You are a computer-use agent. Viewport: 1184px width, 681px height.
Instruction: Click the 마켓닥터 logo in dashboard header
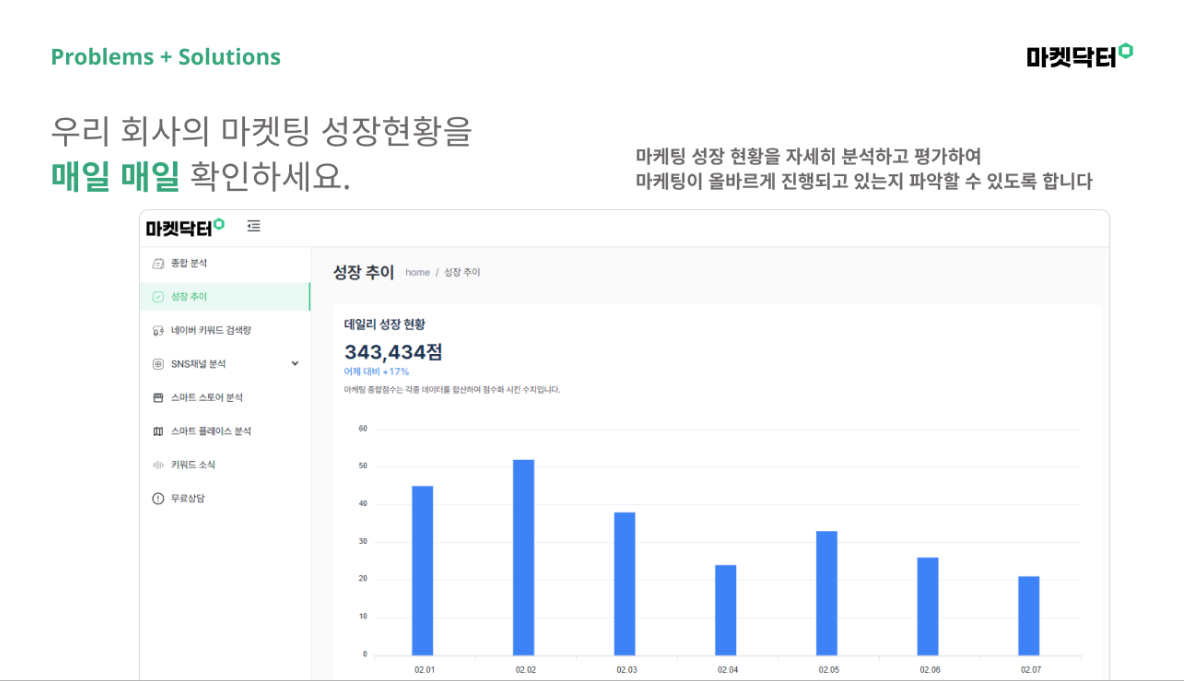[x=185, y=227]
